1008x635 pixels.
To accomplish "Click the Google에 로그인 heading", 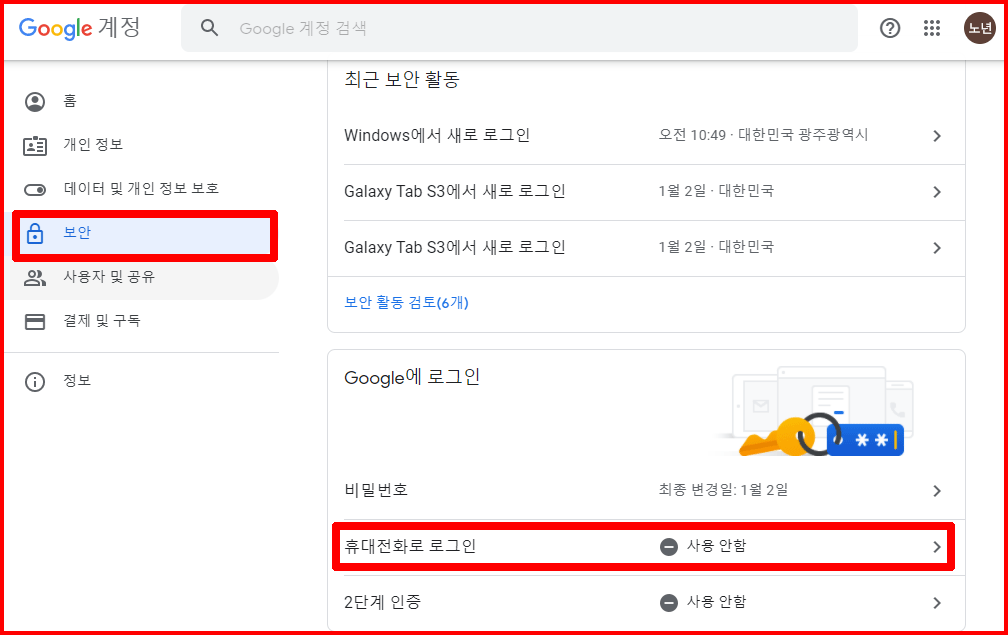I will (412, 377).
